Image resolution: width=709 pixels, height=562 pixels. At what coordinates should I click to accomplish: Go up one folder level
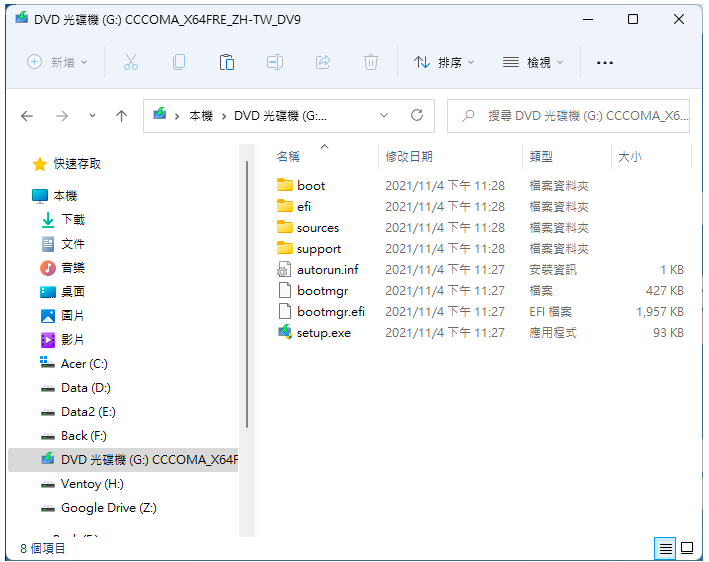[x=121, y=116]
